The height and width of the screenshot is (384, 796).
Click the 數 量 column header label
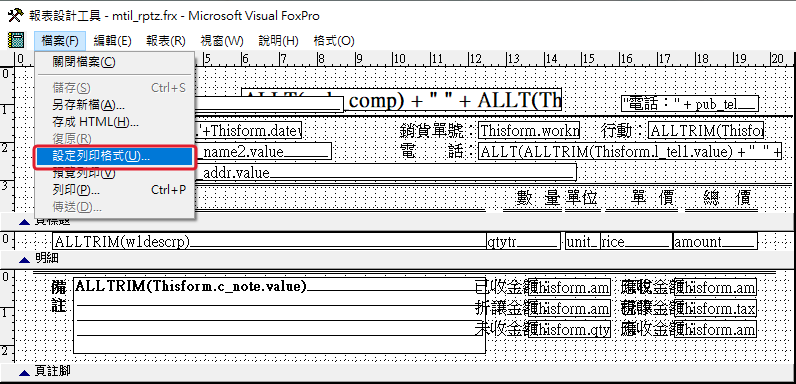(x=539, y=198)
